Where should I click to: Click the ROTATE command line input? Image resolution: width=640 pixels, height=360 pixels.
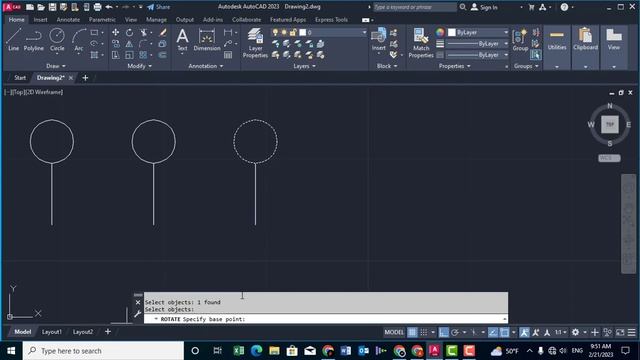coord(326,319)
